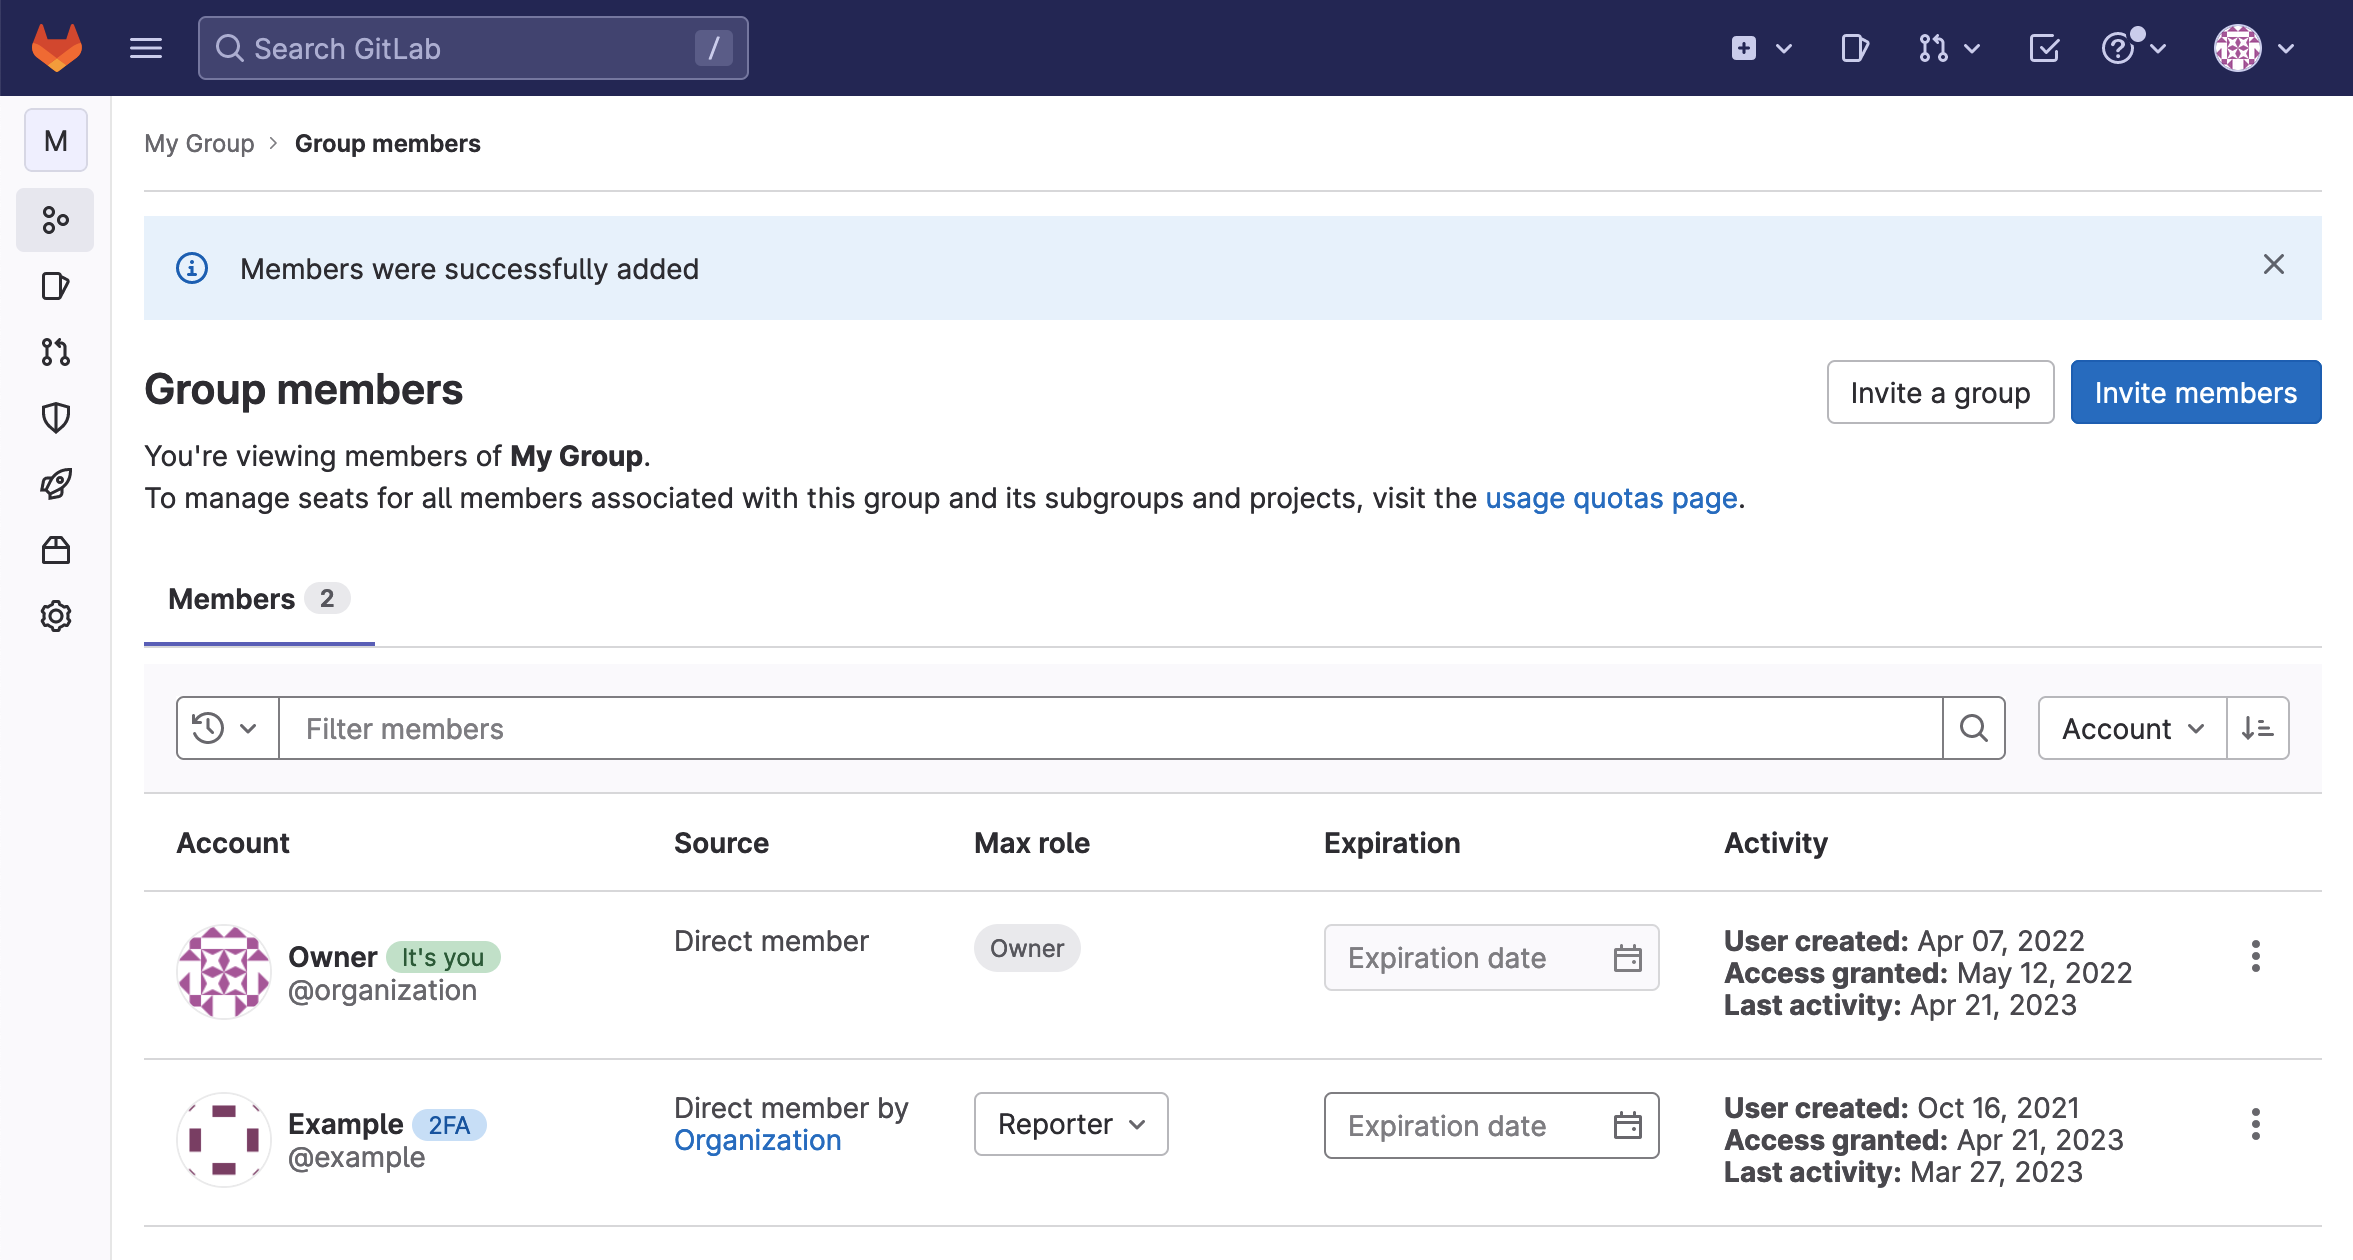Toggle the sort direction button
The height and width of the screenshot is (1260, 2353).
tap(2258, 728)
